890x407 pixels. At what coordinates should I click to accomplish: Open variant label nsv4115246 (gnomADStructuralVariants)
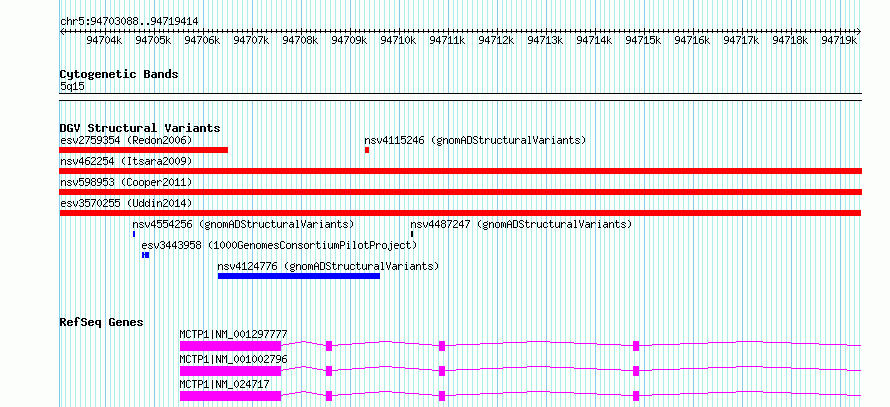pos(475,140)
